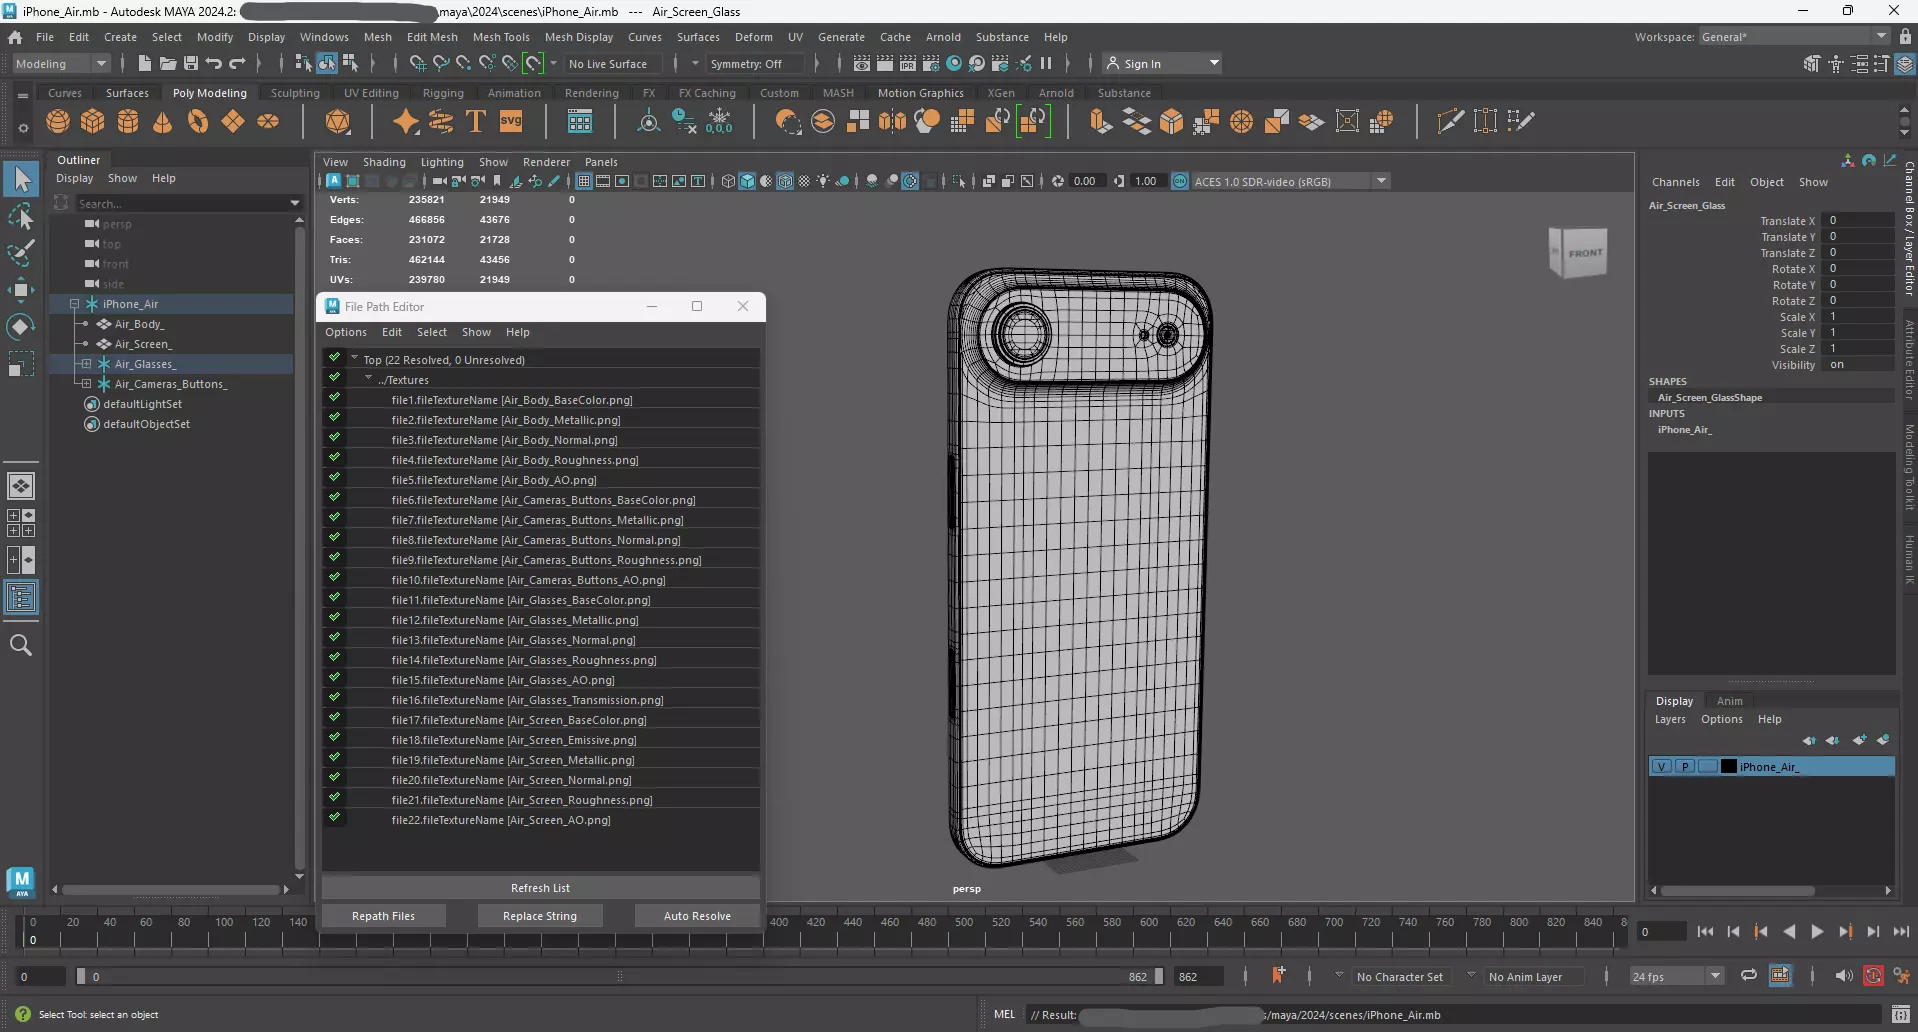The height and width of the screenshot is (1032, 1918).
Task: Click the Auto Resolve button
Action: (x=697, y=916)
